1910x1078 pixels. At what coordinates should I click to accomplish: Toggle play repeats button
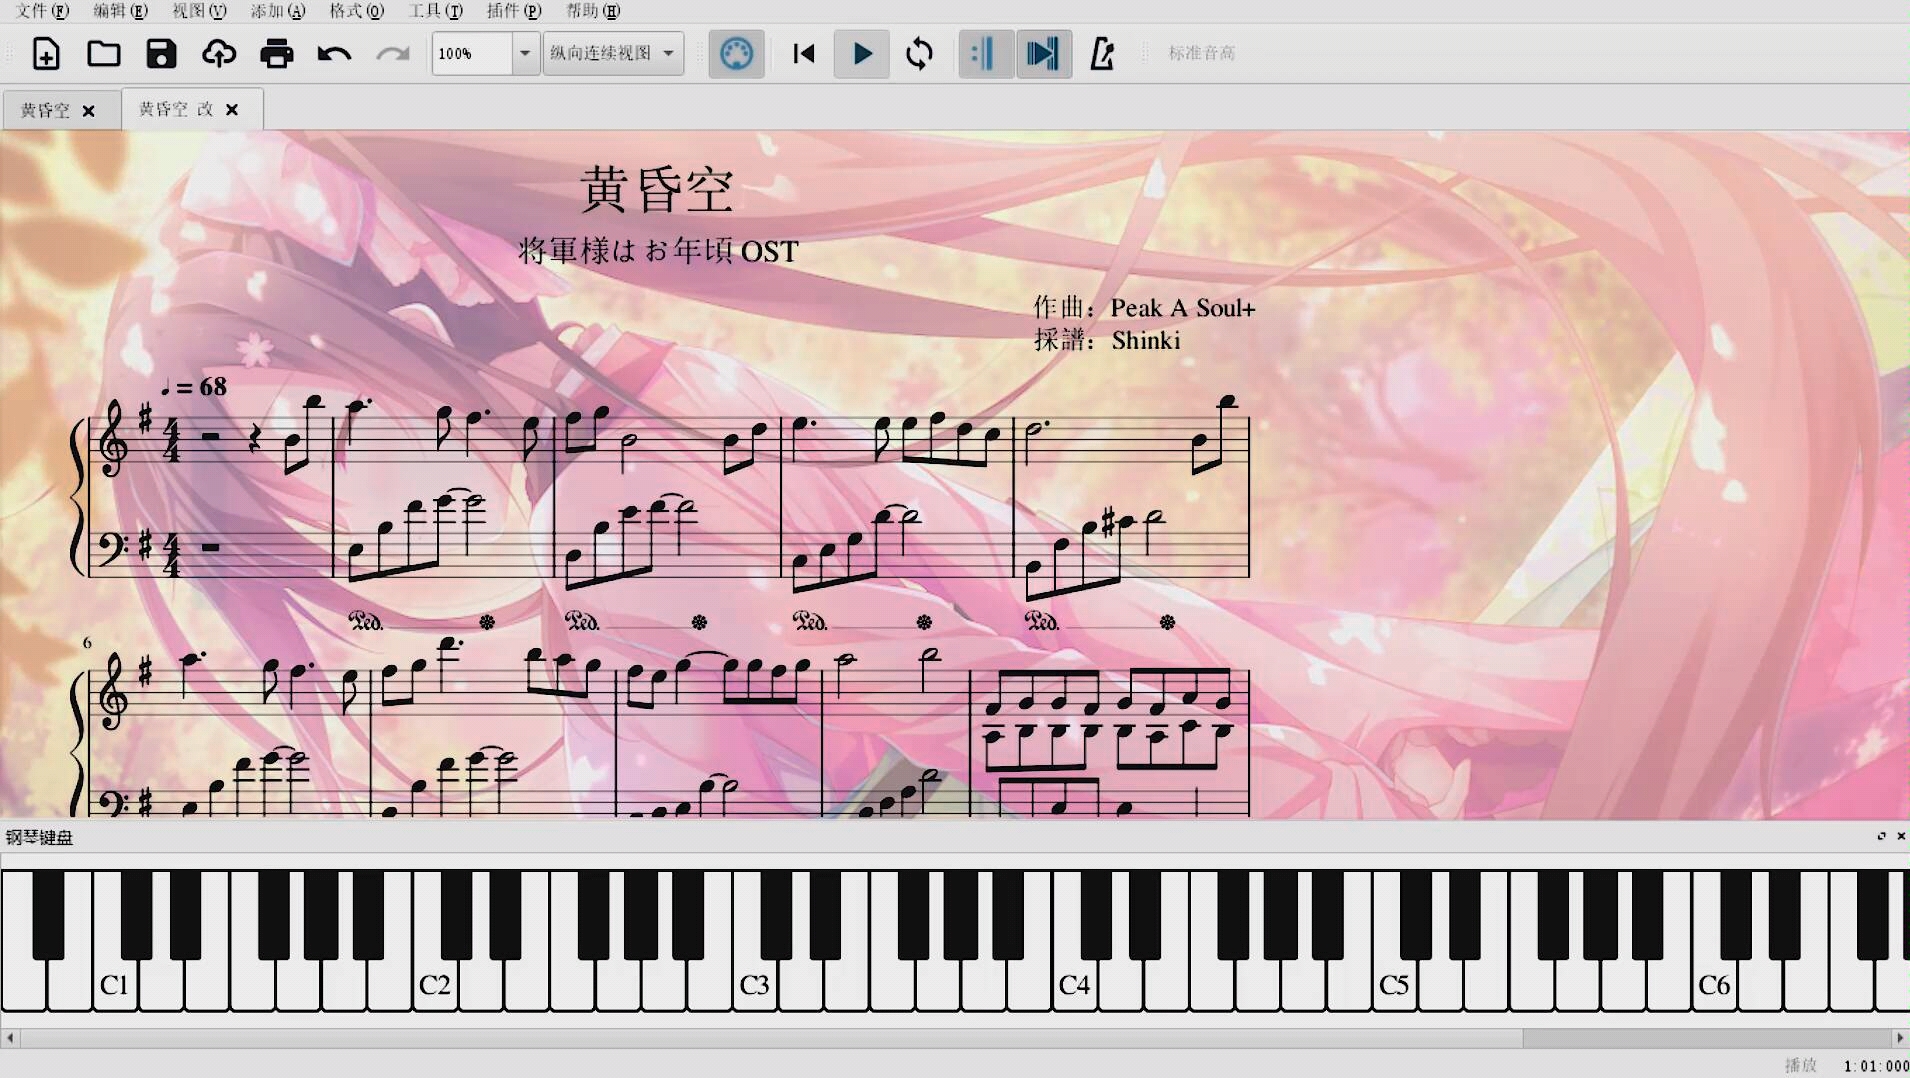point(985,53)
